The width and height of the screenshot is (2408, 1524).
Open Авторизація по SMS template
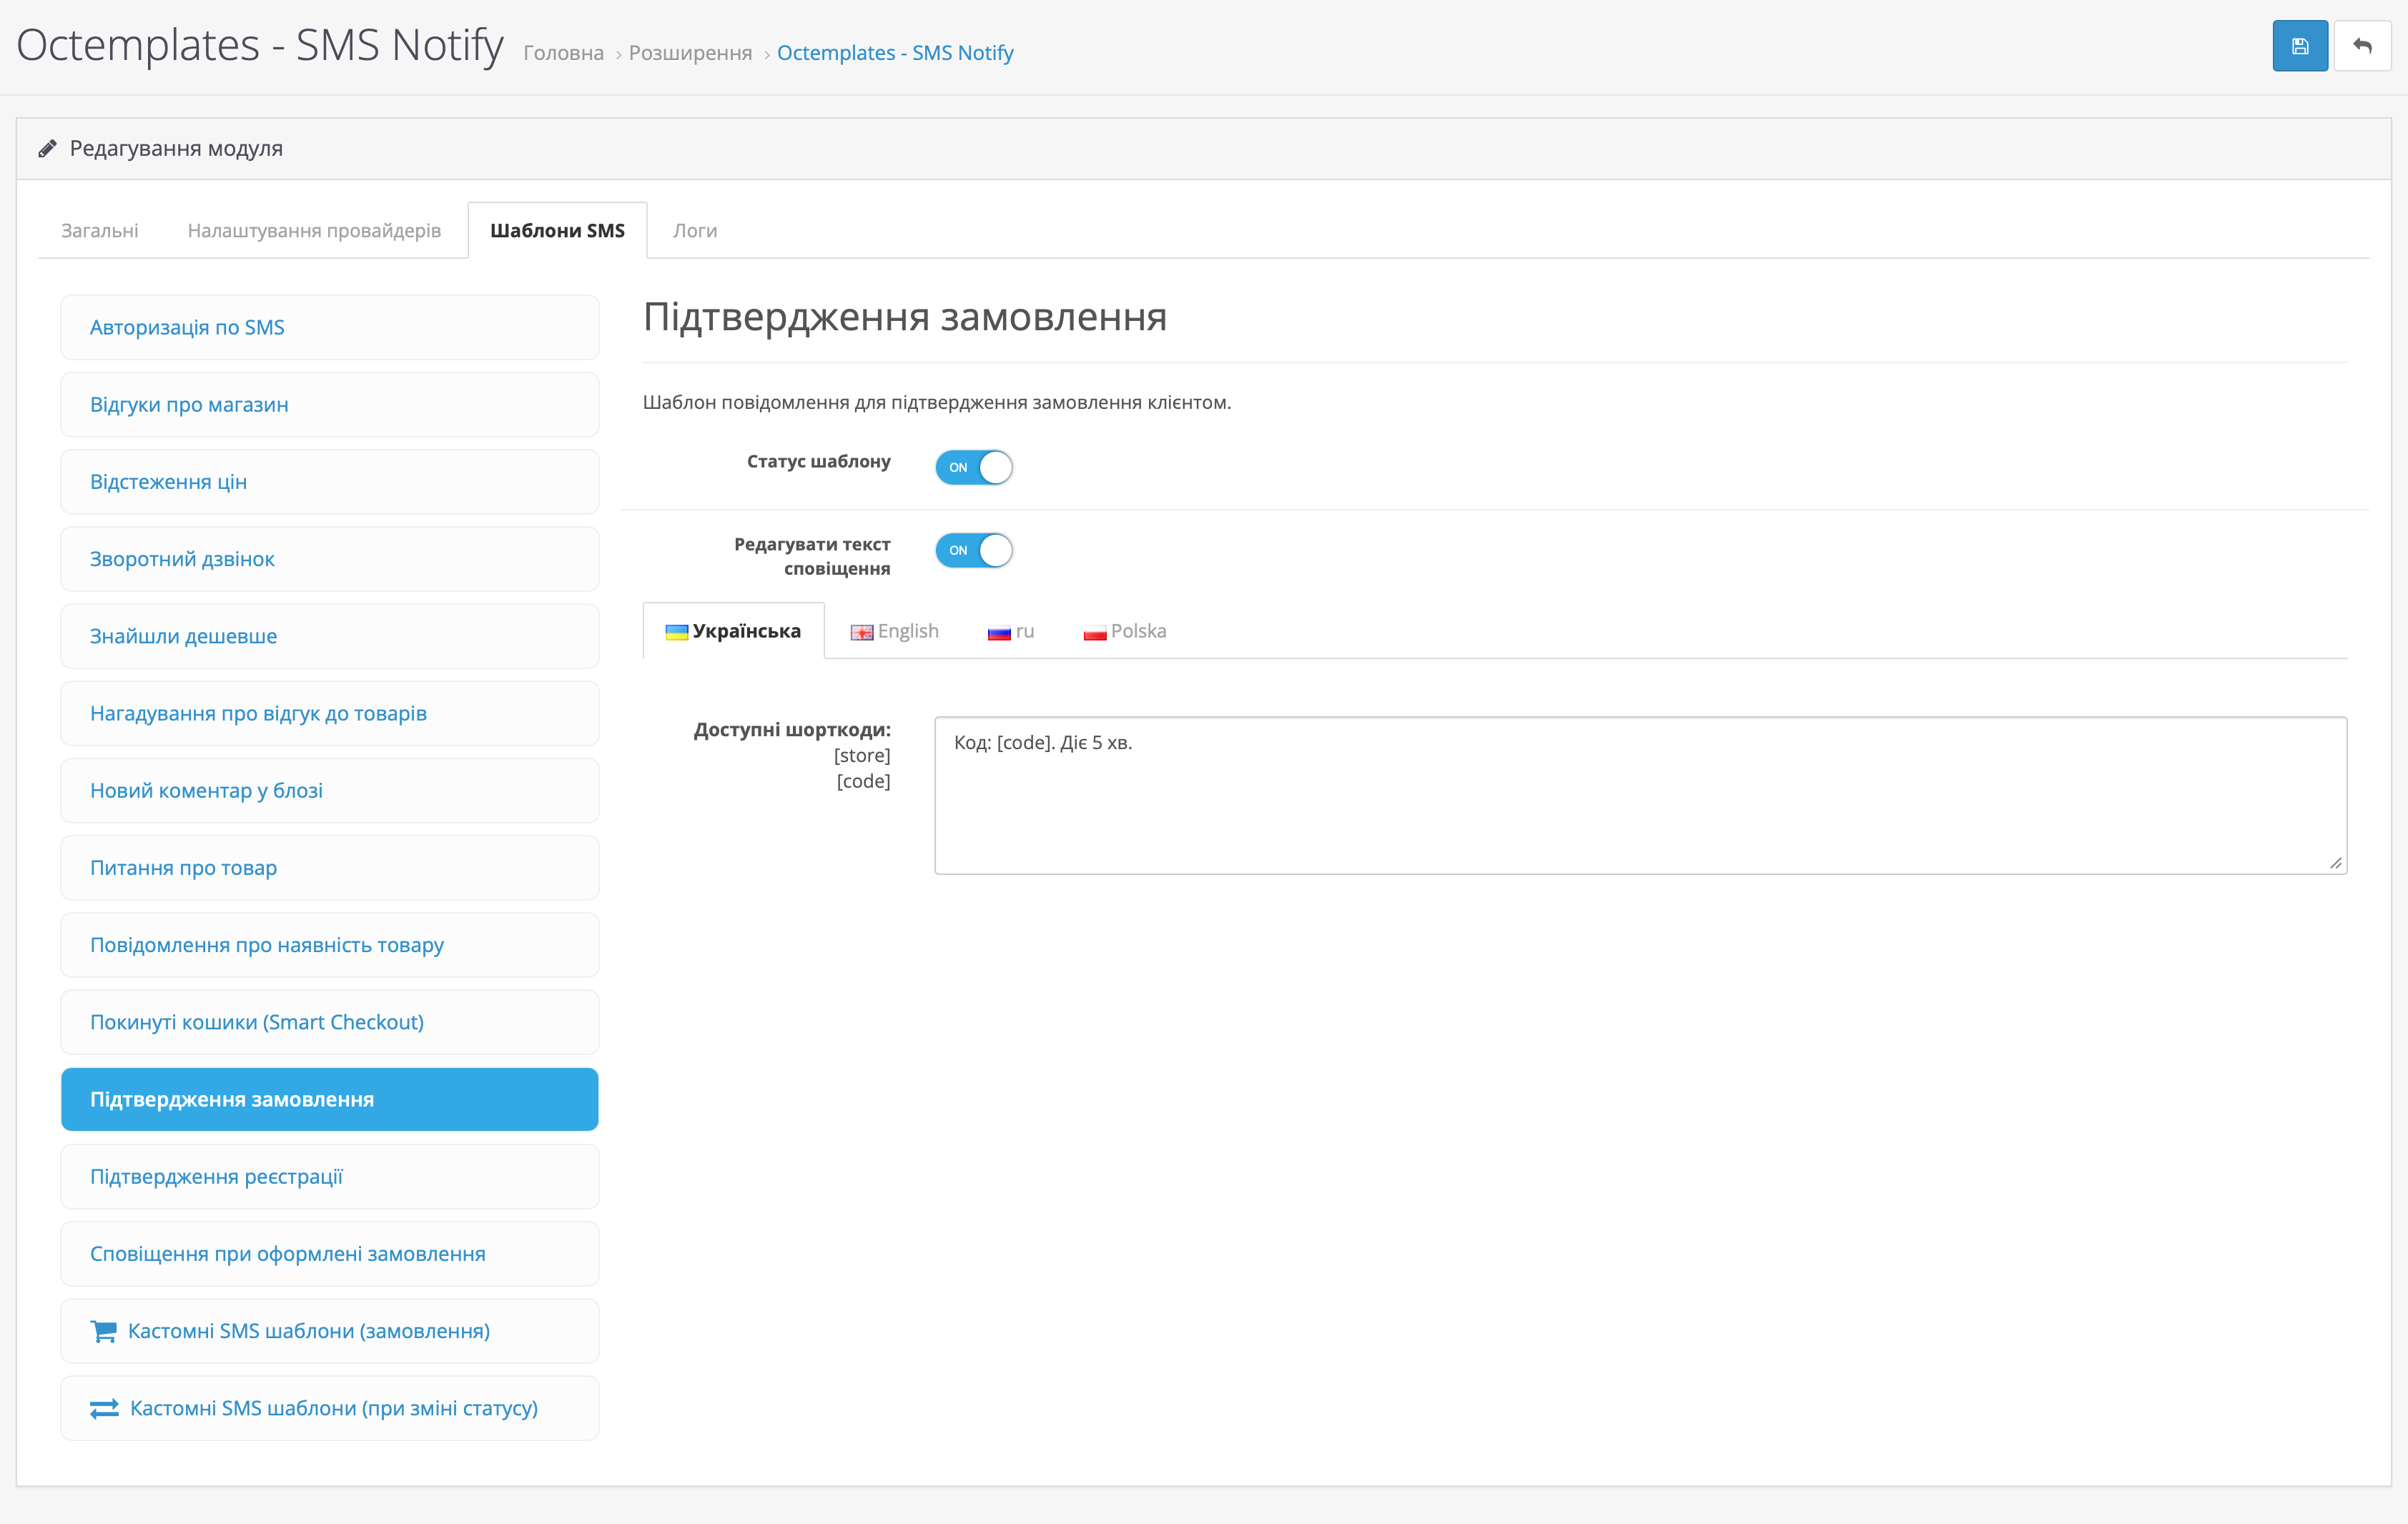(x=187, y=327)
